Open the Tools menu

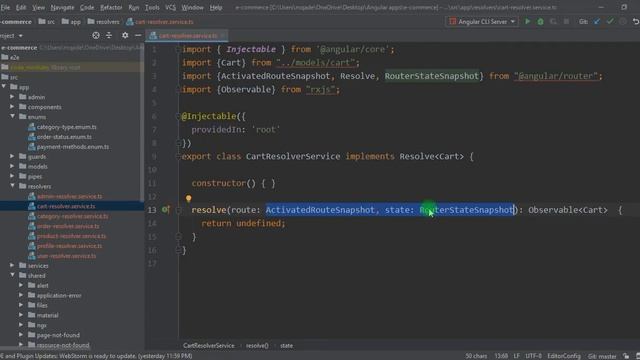[152, 7]
